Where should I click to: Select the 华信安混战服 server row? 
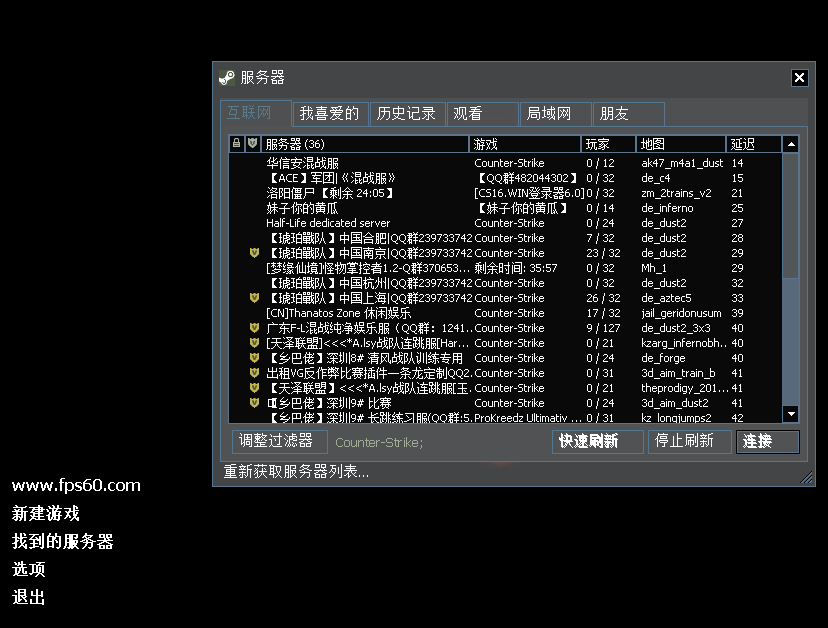coord(505,163)
